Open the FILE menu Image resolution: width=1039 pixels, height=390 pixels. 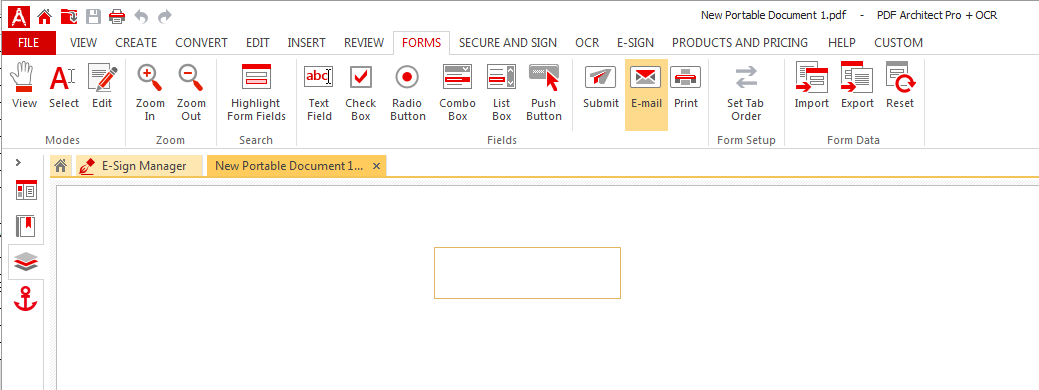pos(28,43)
